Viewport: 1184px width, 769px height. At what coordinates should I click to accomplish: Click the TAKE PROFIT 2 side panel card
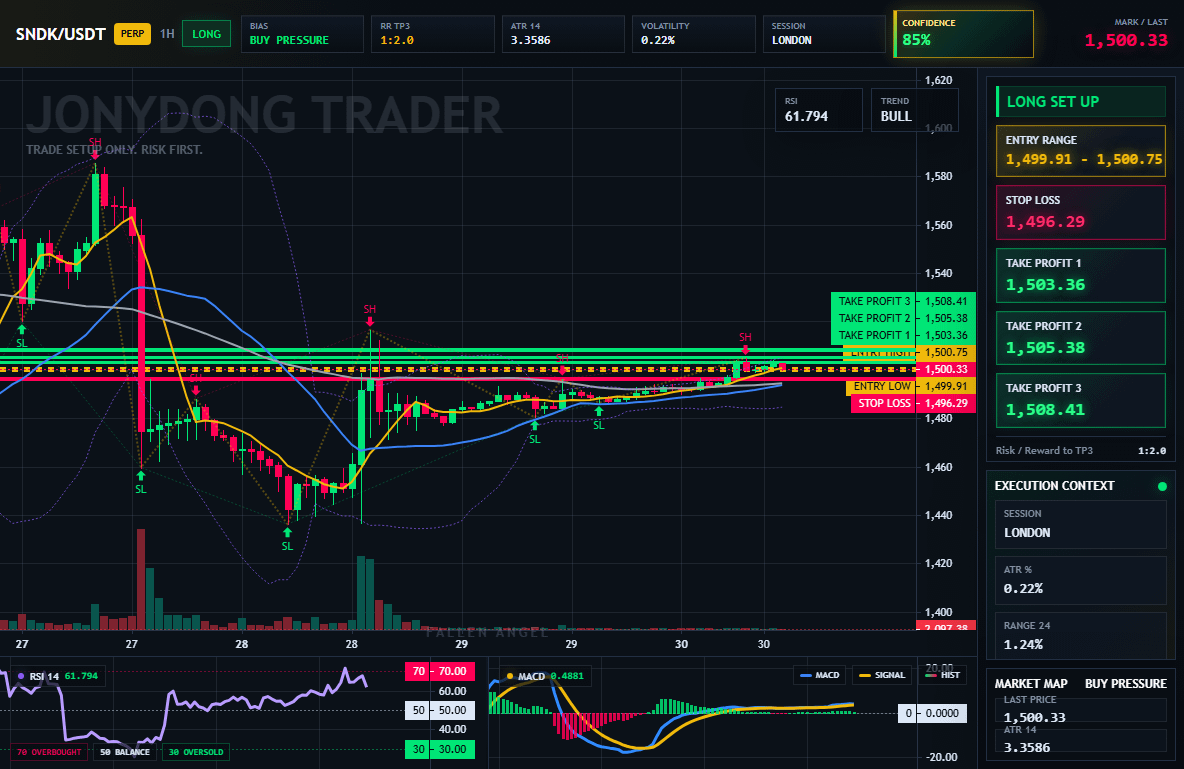click(x=1081, y=338)
